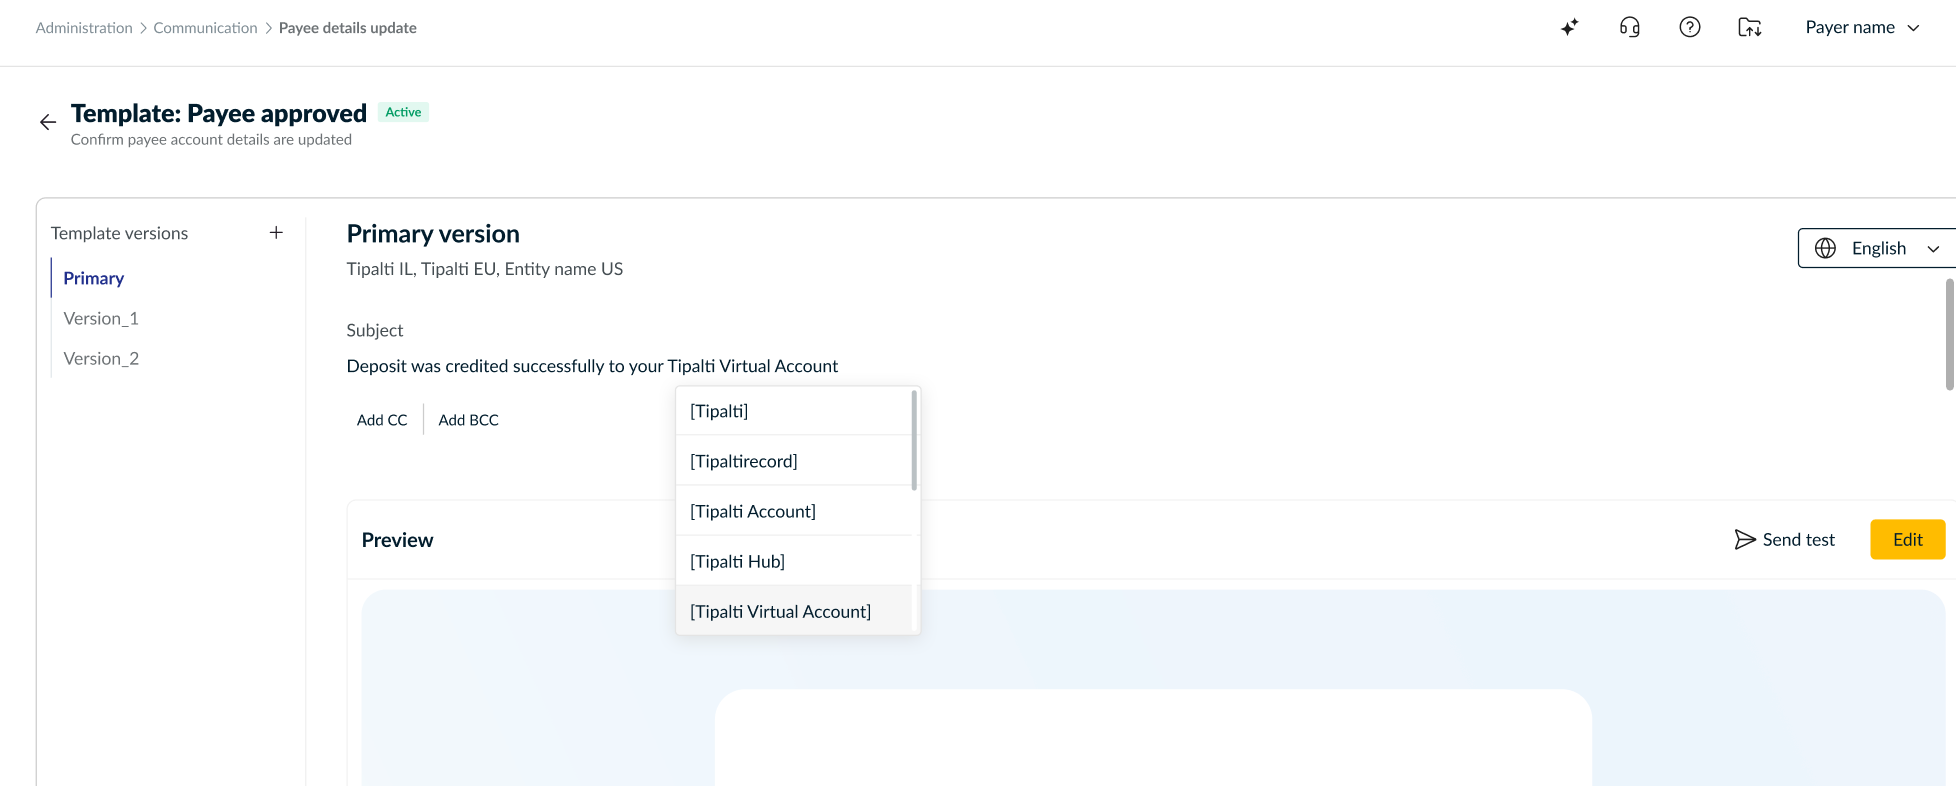This screenshot has height=786, width=1956.
Task: Choose [Tipalti] from the suggestion list
Action: click(x=794, y=411)
